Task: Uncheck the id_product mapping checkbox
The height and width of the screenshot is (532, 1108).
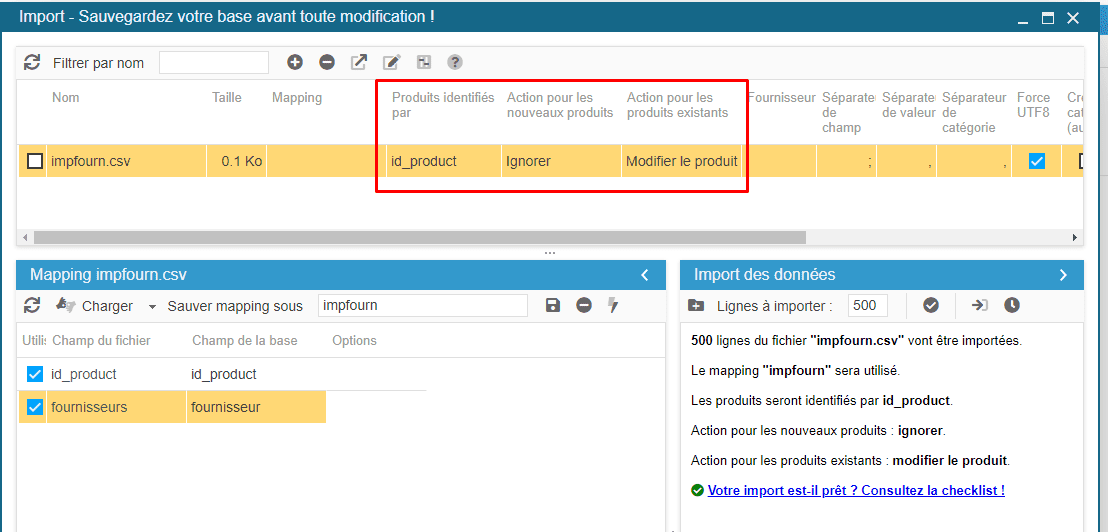Action: [35, 374]
